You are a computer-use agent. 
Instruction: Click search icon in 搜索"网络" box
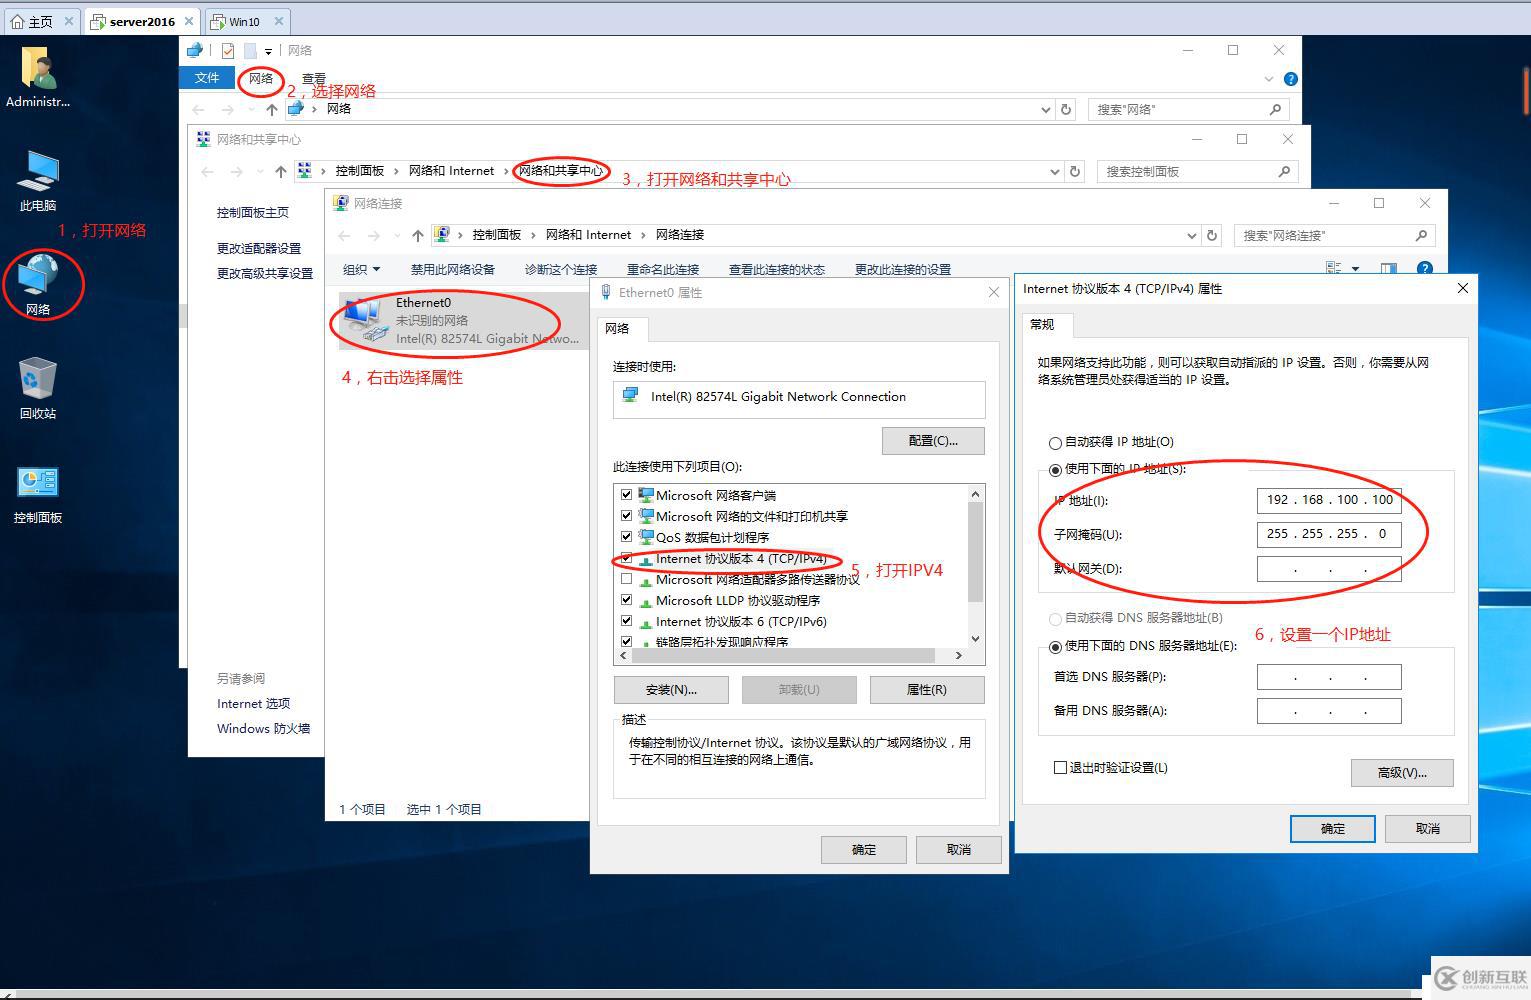[1275, 109]
